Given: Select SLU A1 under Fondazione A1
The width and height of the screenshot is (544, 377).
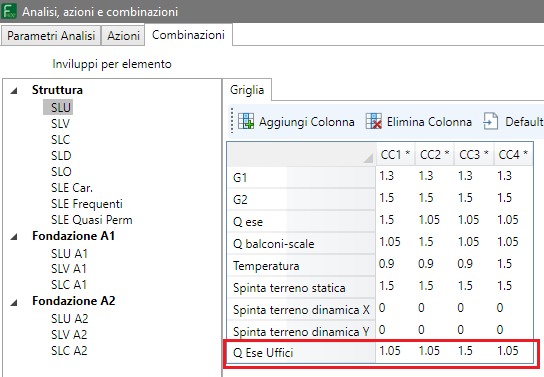Looking at the screenshot, I should click(69, 254).
